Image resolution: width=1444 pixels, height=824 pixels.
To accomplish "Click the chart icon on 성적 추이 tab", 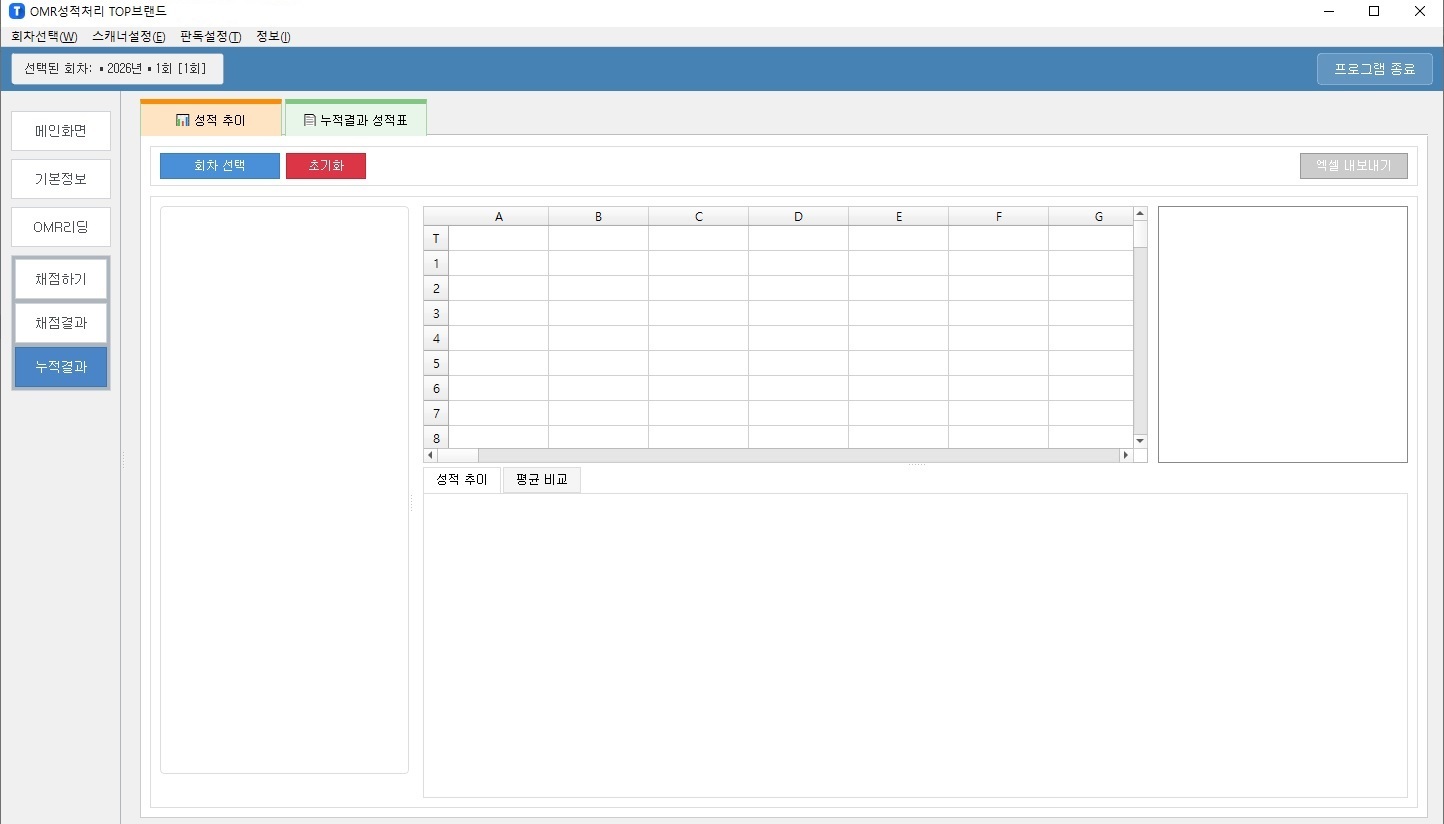I will pos(182,120).
